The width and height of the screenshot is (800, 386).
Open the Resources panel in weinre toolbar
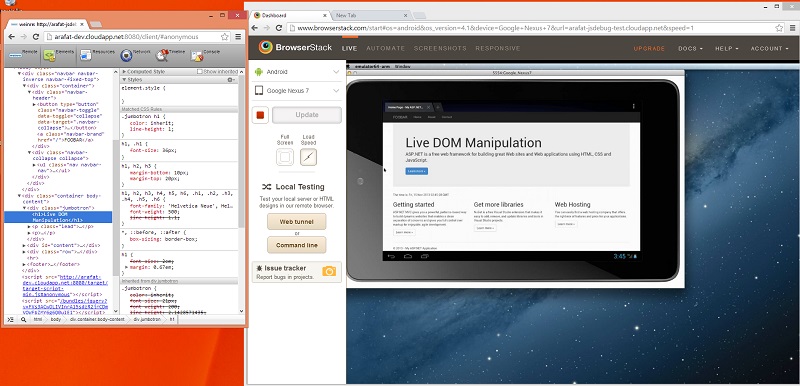point(97,54)
